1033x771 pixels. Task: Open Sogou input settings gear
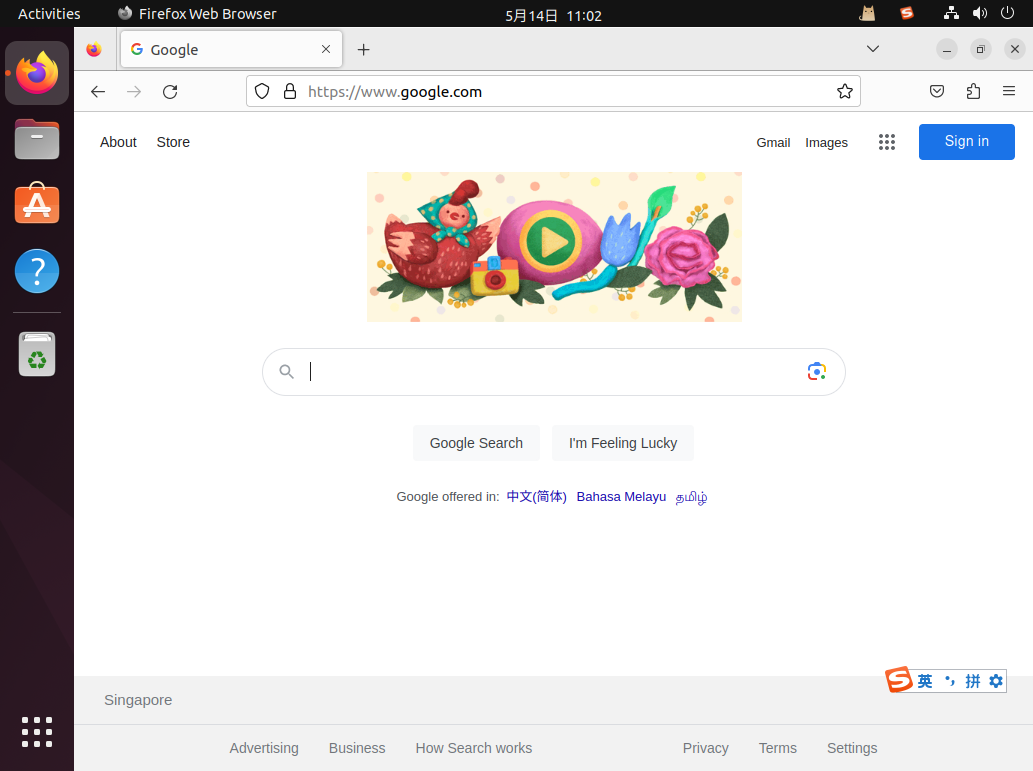click(x=996, y=681)
